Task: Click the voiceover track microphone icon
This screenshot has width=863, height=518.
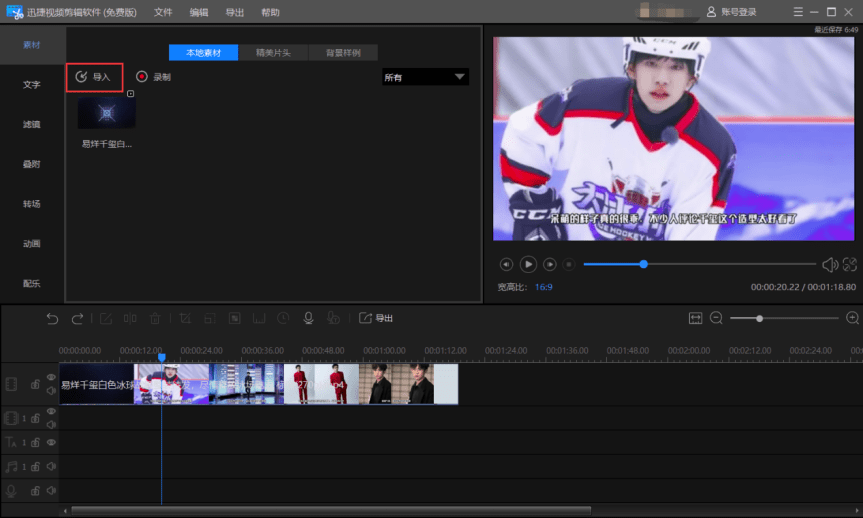Action: 11,490
